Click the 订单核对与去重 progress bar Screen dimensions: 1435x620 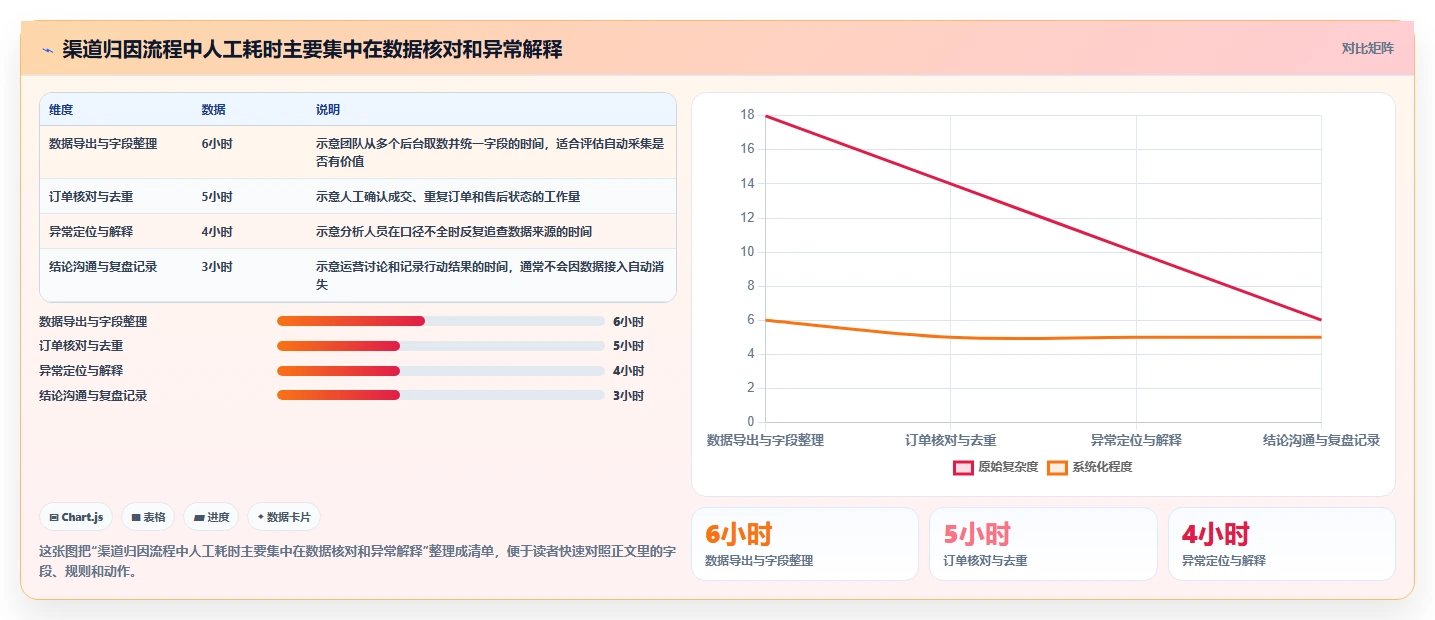441,346
